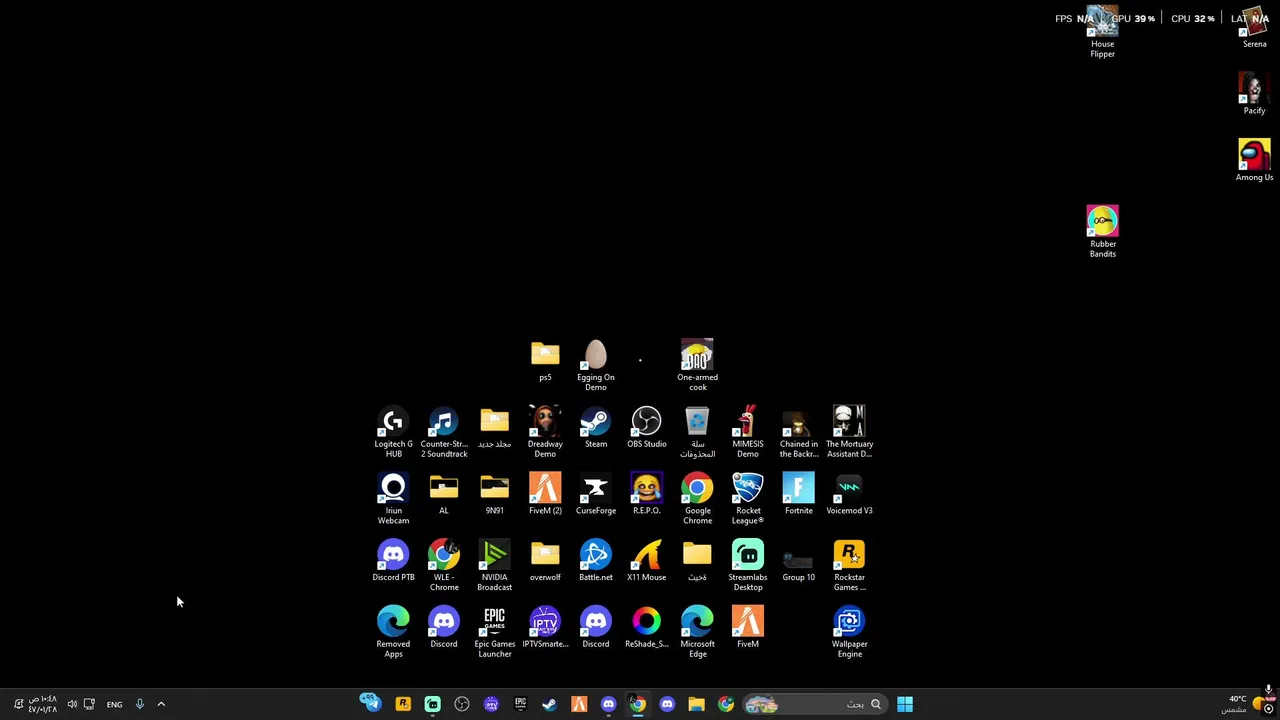The height and width of the screenshot is (720, 1280).
Task: Open OBS Studio from the taskbar
Action: tap(462, 704)
